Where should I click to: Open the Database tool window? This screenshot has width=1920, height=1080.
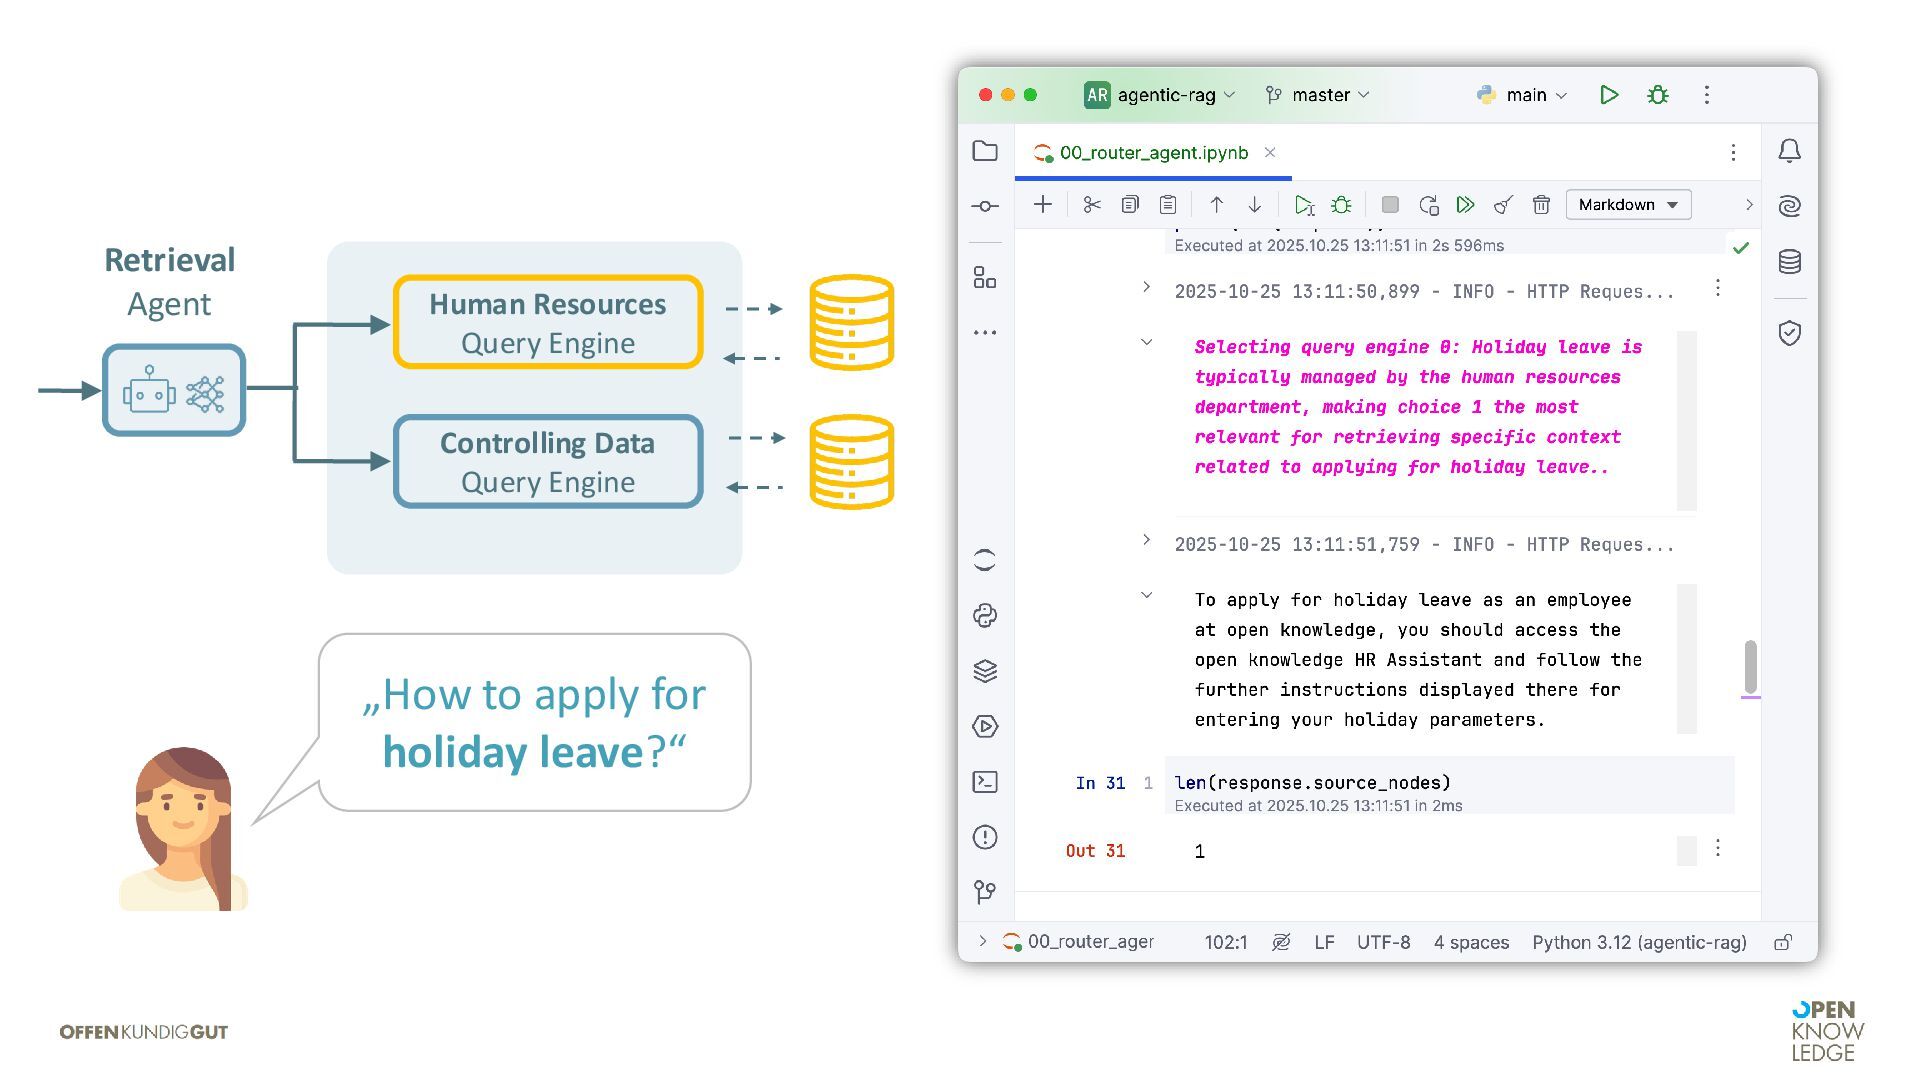[1789, 262]
